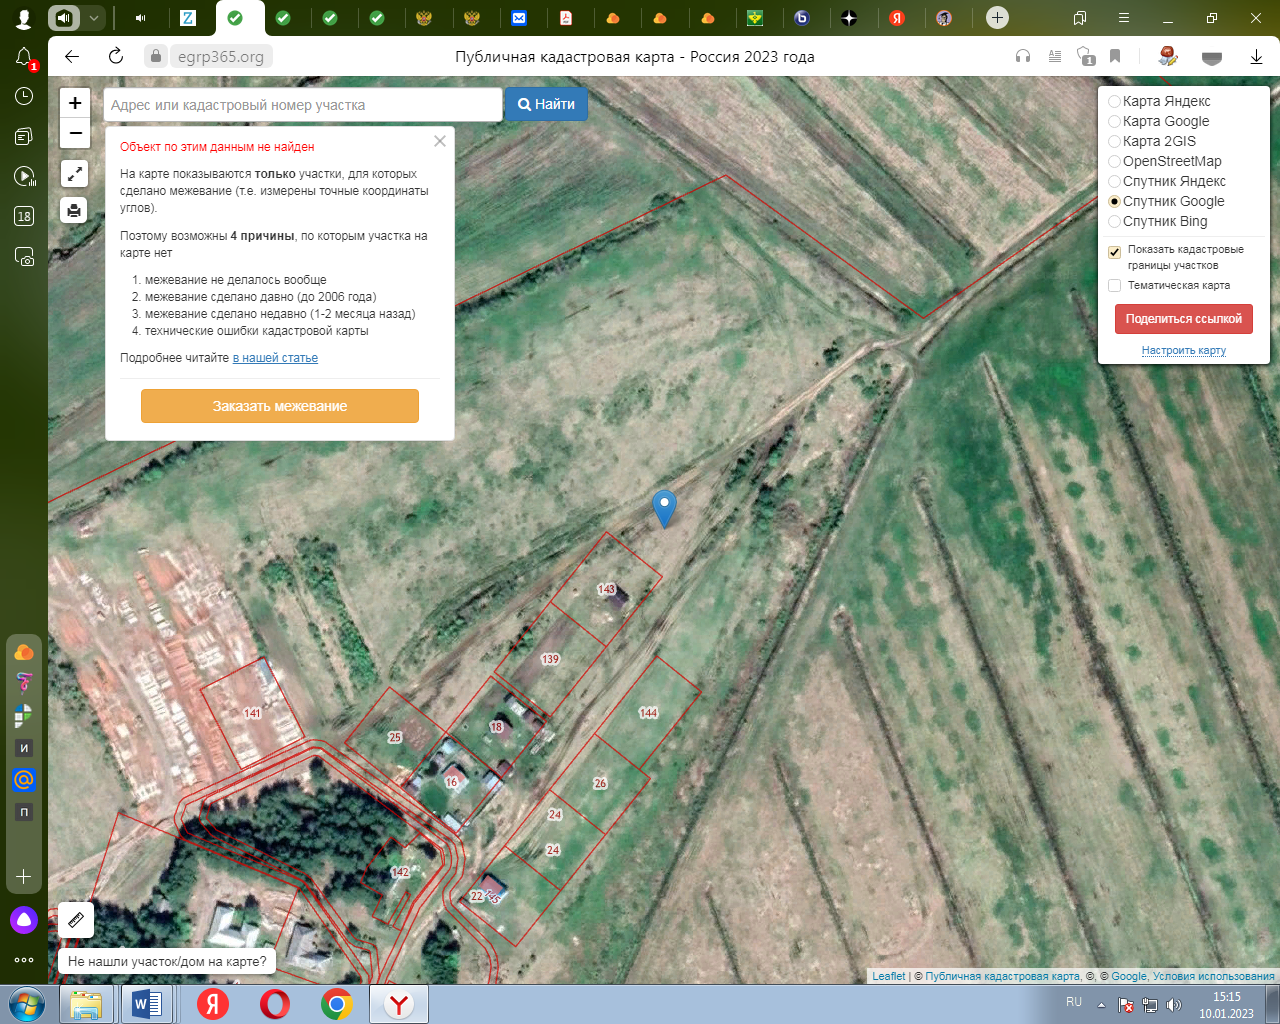The width and height of the screenshot is (1280, 1024).
Task: Expand the dropdown next to the speaker button
Action: (94, 18)
